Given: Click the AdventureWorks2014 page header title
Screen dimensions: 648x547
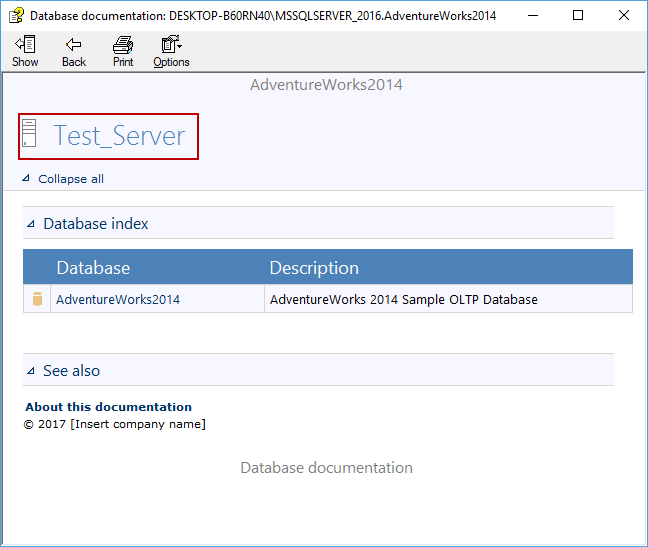Looking at the screenshot, I should tap(326, 85).
